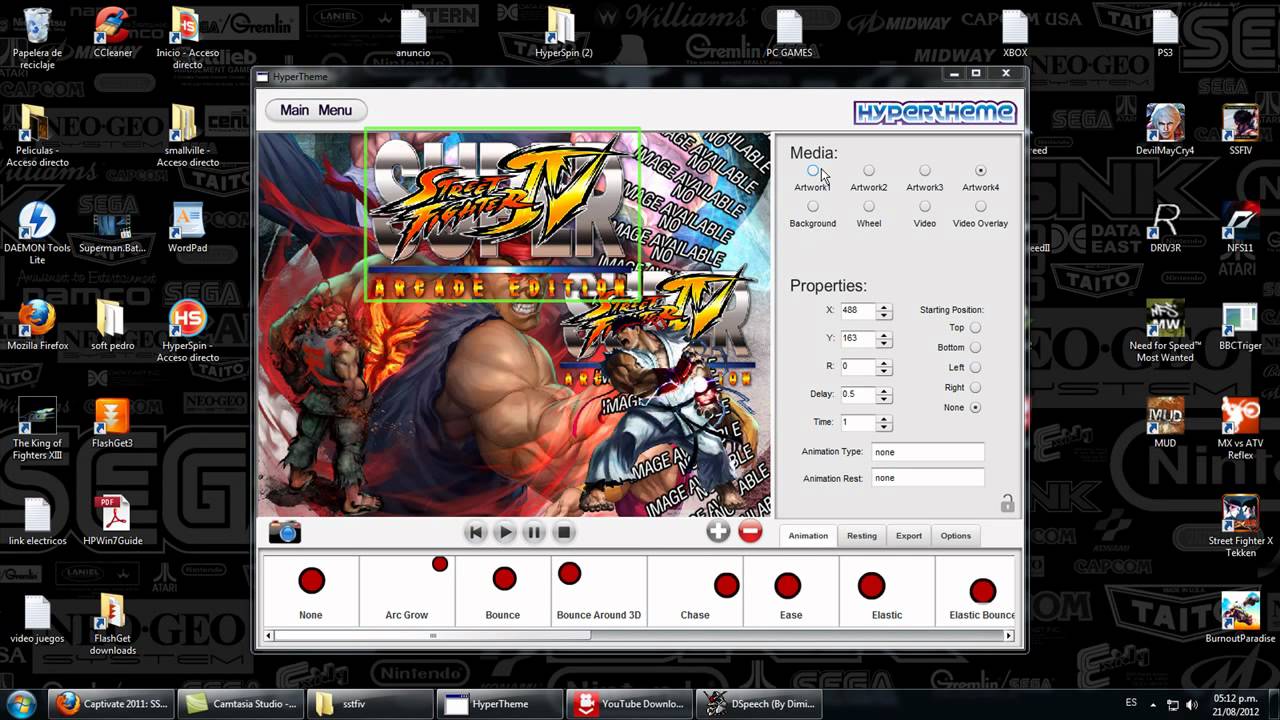This screenshot has width=1280, height=720.
Task: Switch to the Options tab
Action: click(x=956, y=536)
